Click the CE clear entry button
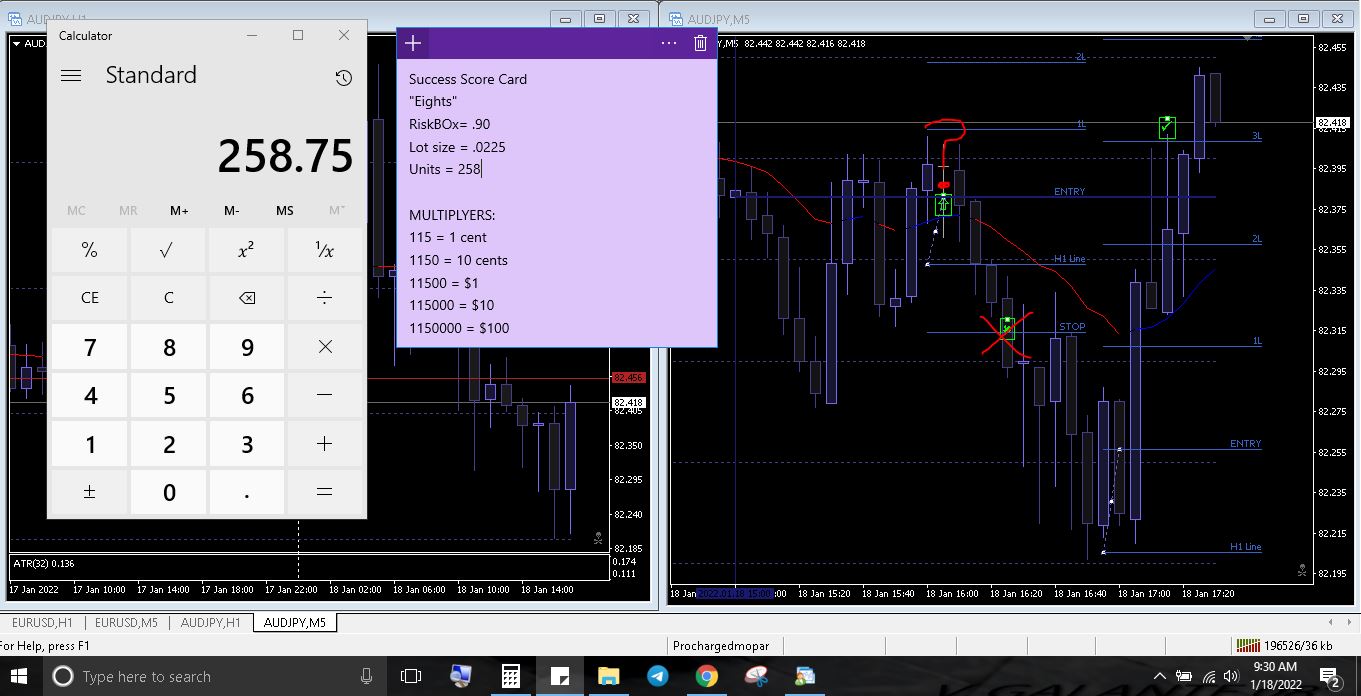Screen dimensions: 1361x696 point(89,298)
